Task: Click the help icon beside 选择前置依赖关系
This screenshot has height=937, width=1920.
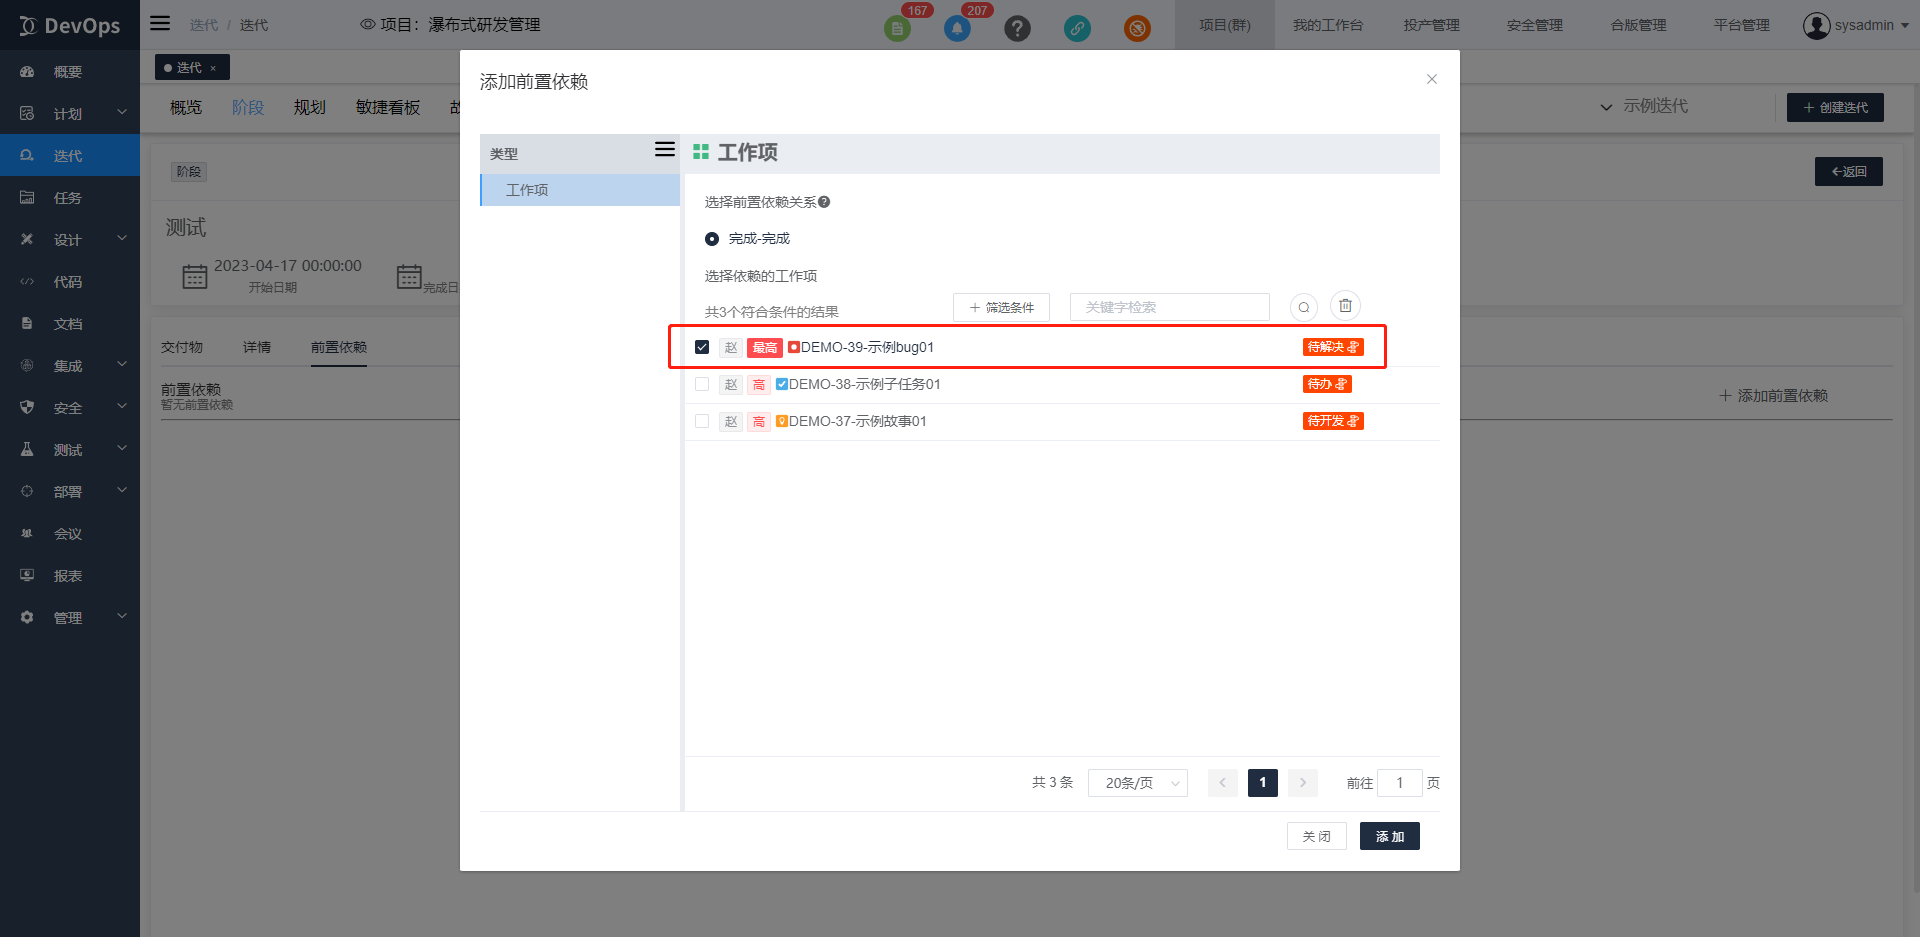Action: pos(824,202)
